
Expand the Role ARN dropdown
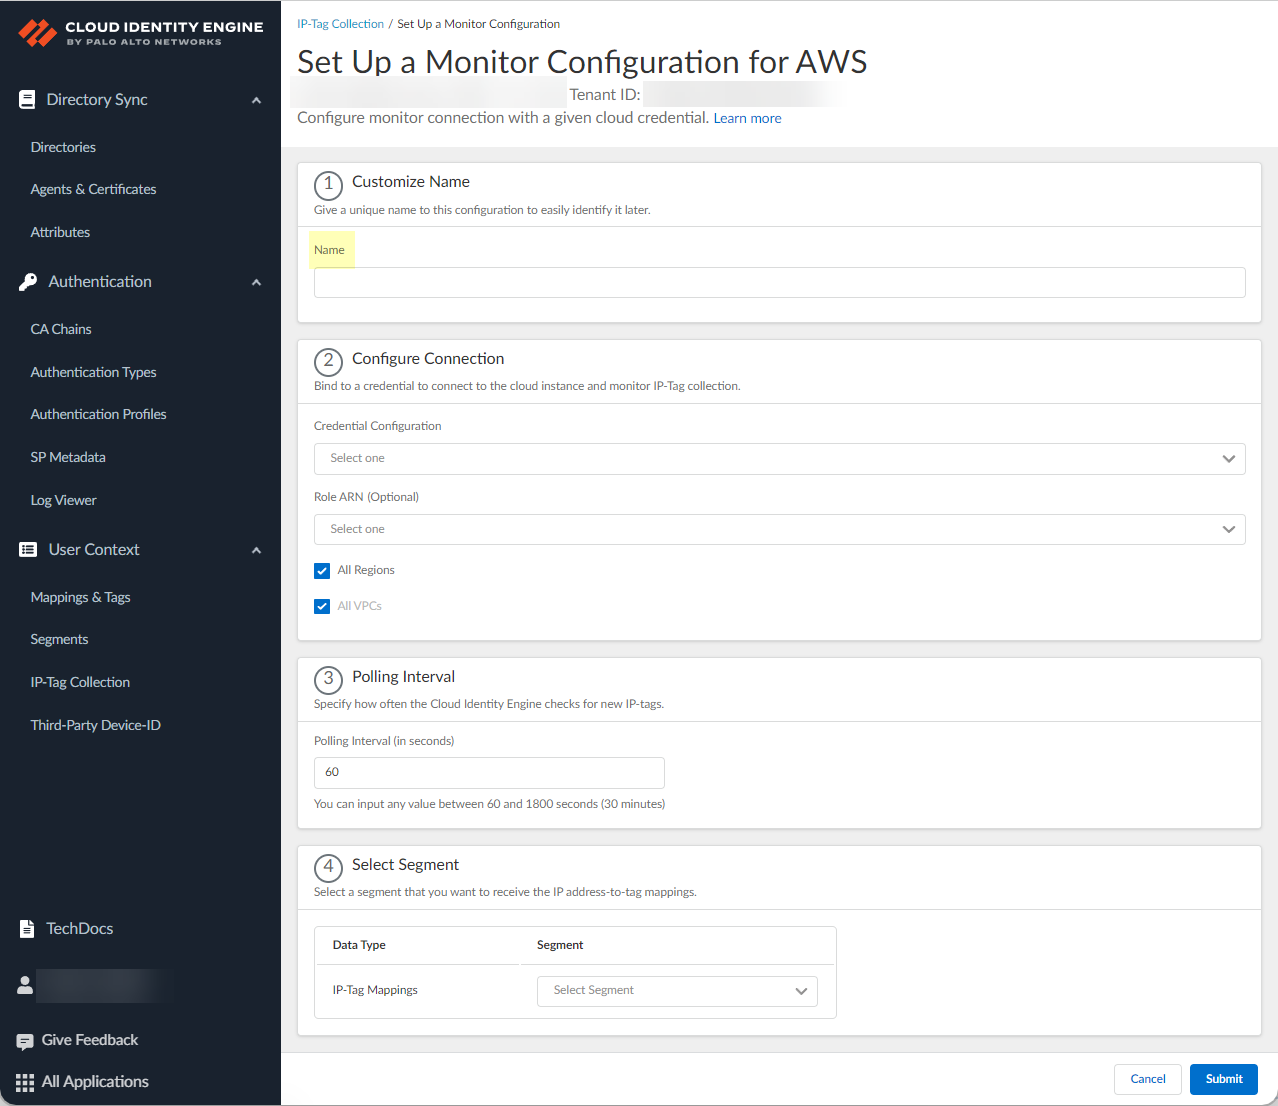(779, 530)
